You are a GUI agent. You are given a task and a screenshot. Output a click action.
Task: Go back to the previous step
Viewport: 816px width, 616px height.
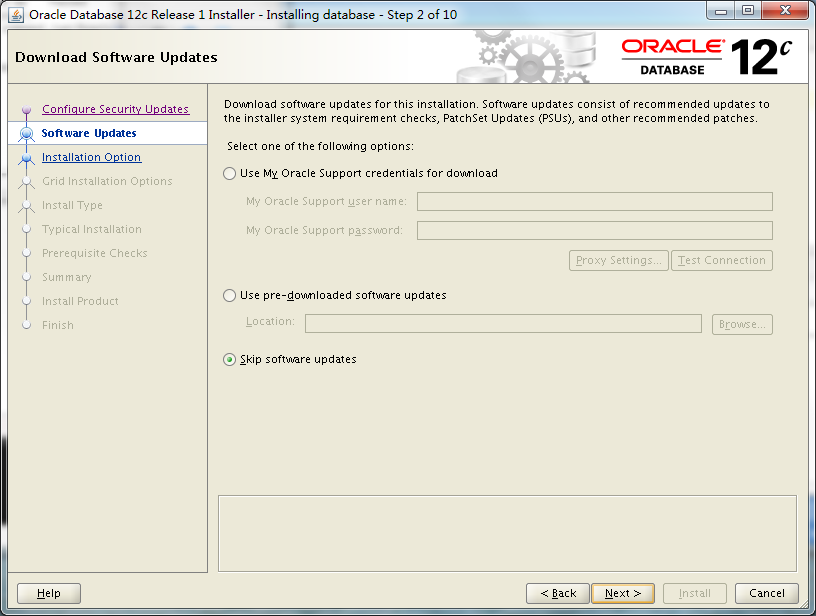click(x=557, y=593)
